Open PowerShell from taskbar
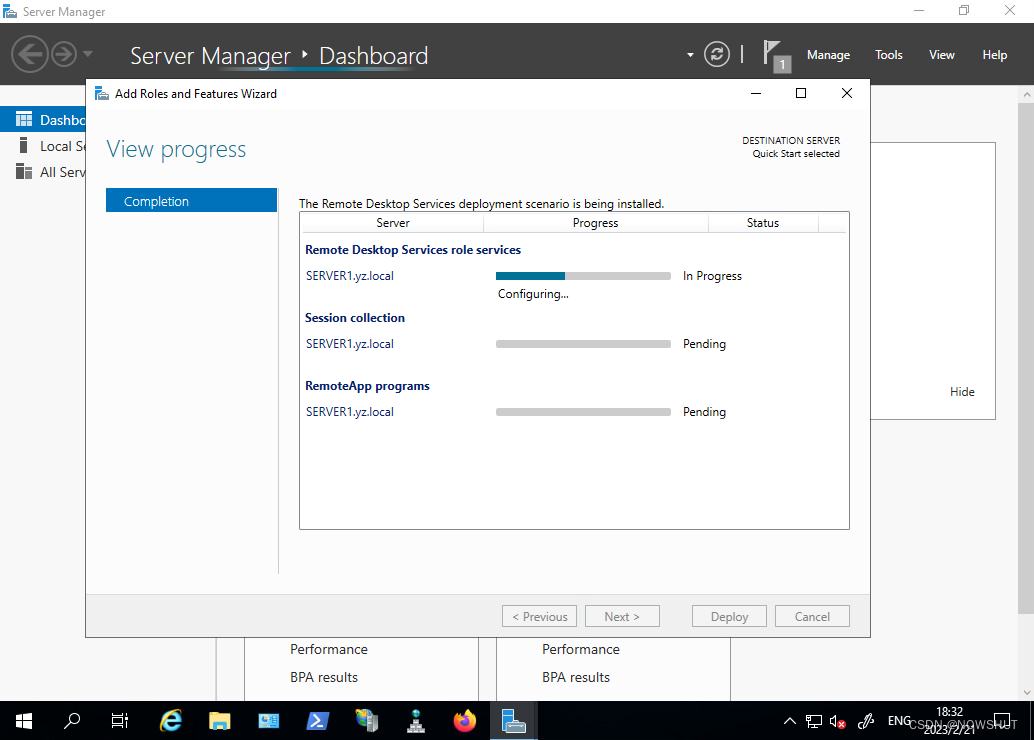Viewport: 1034px width, 740px height. click(x=318, y=721)
